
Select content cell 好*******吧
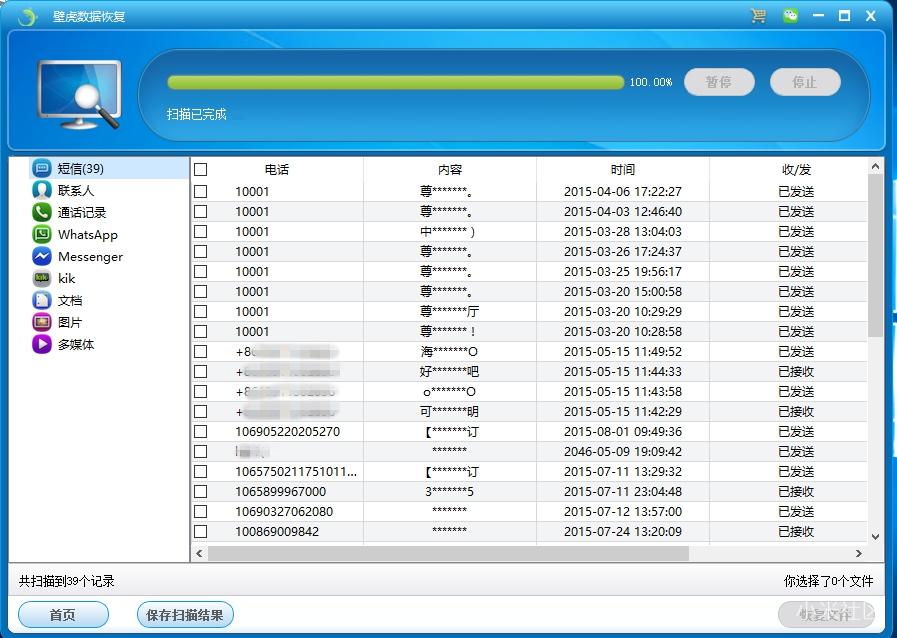449,371
